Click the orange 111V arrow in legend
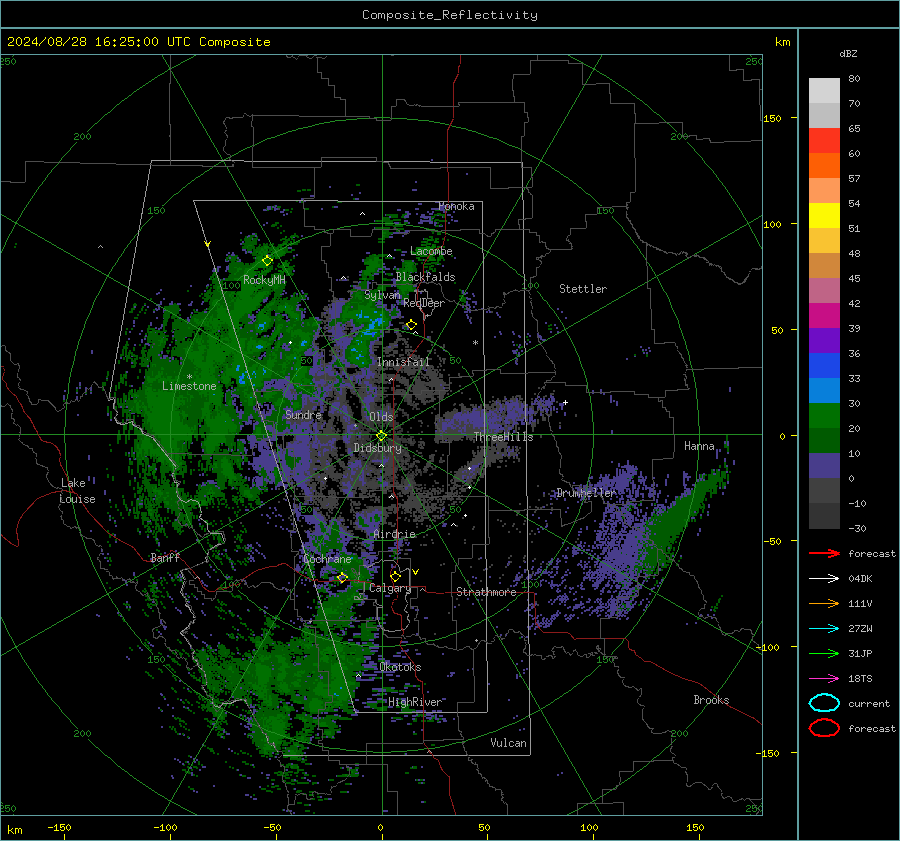 [x=824, y=603]
